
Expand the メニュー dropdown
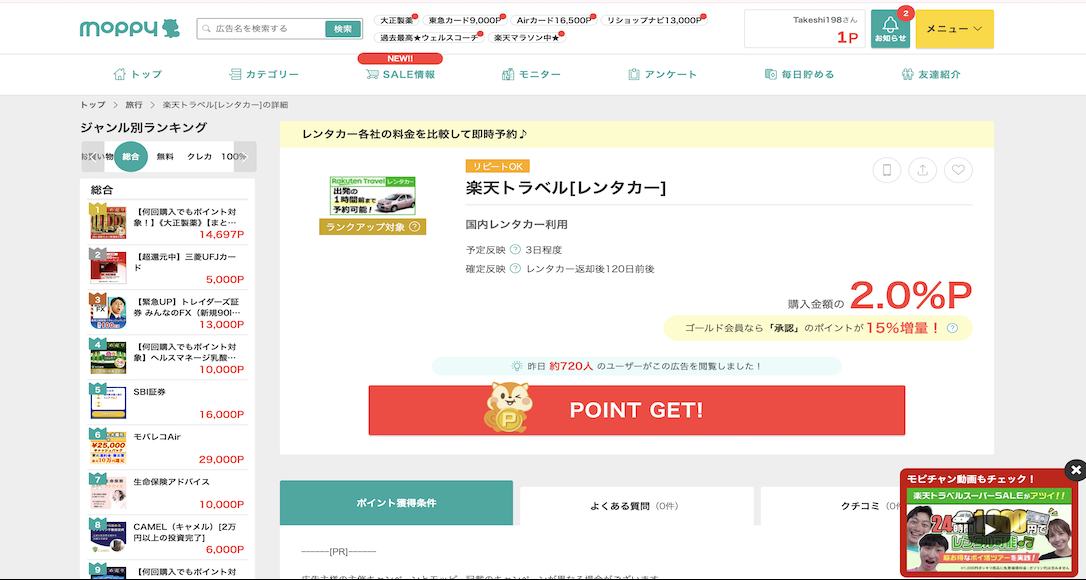[x=954, y=29]
